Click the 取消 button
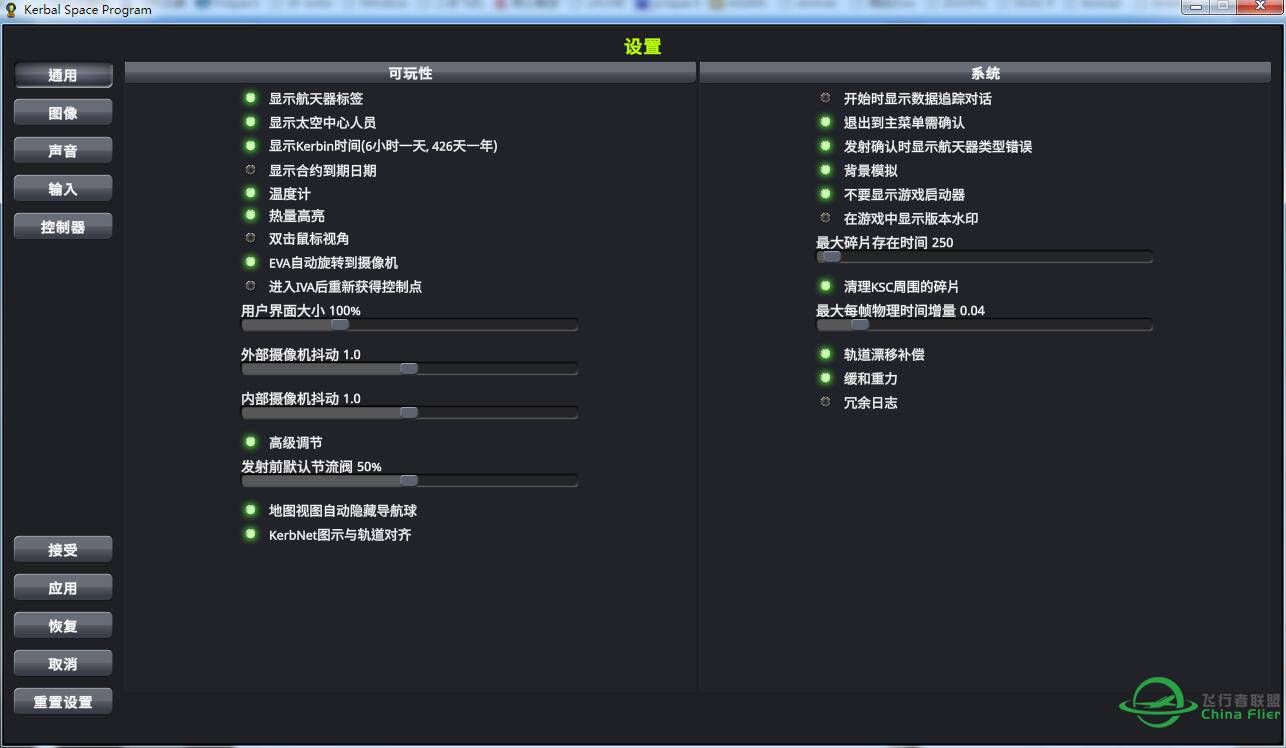 63,664
